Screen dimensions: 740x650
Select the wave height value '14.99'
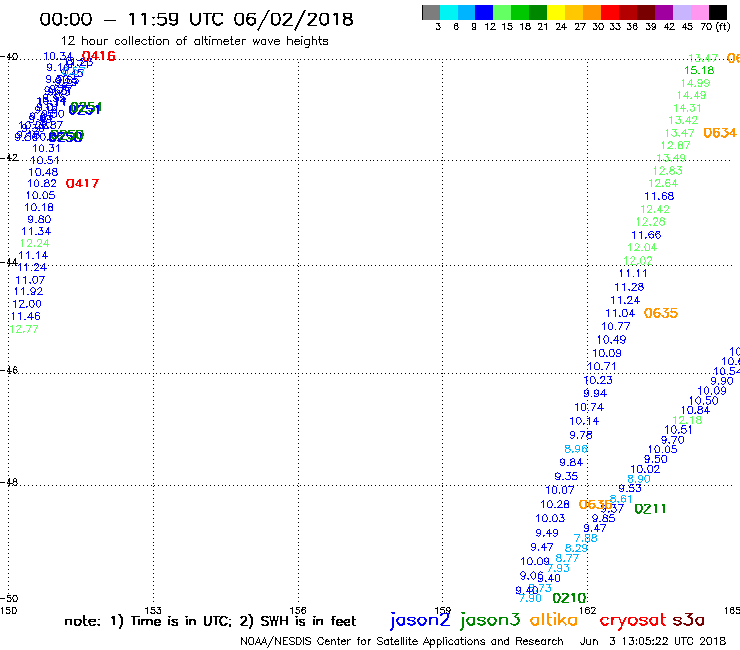point(695,83)
